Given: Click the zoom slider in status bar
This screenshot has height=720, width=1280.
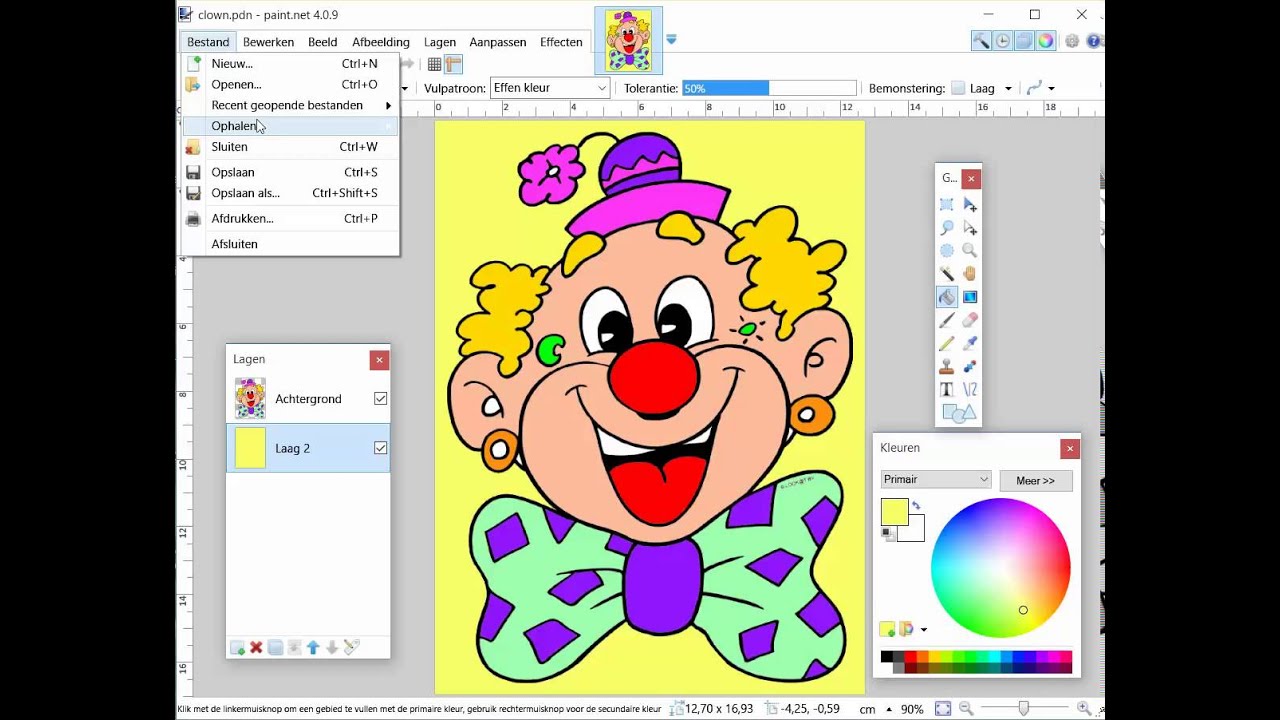Looking at the screenshot, I should pos(1023,708).
